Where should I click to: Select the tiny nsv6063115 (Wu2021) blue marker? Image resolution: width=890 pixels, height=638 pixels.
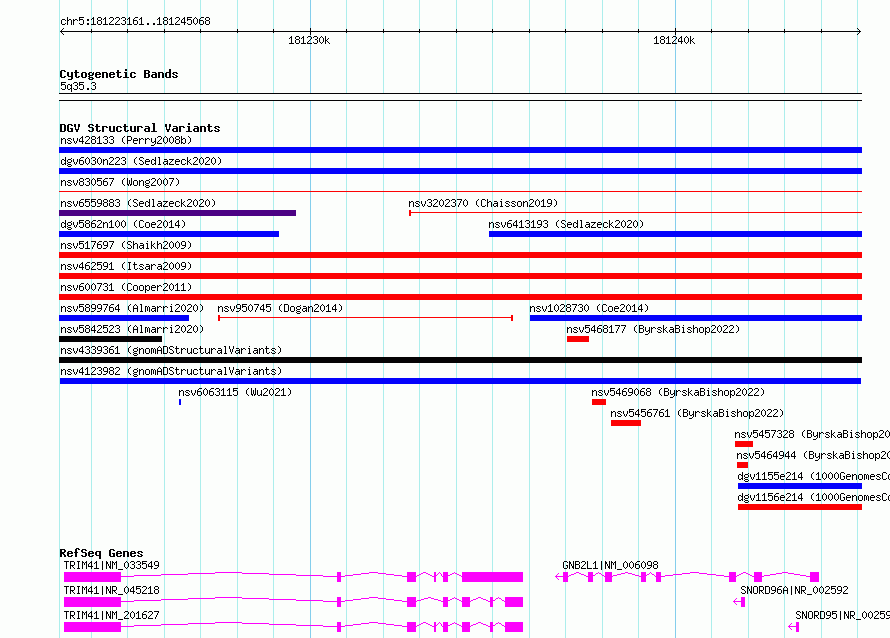coord(180,402)
